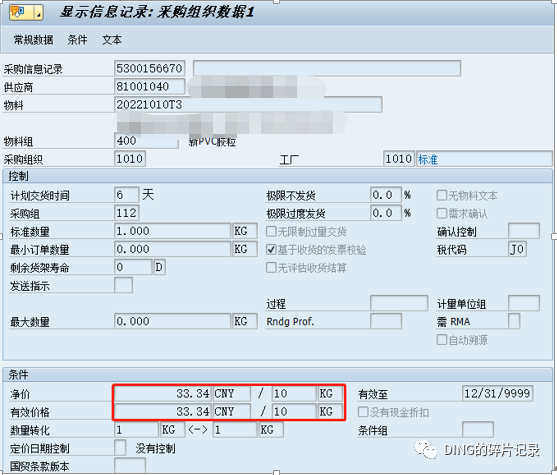Click the empty description field beside info record number

327,68
